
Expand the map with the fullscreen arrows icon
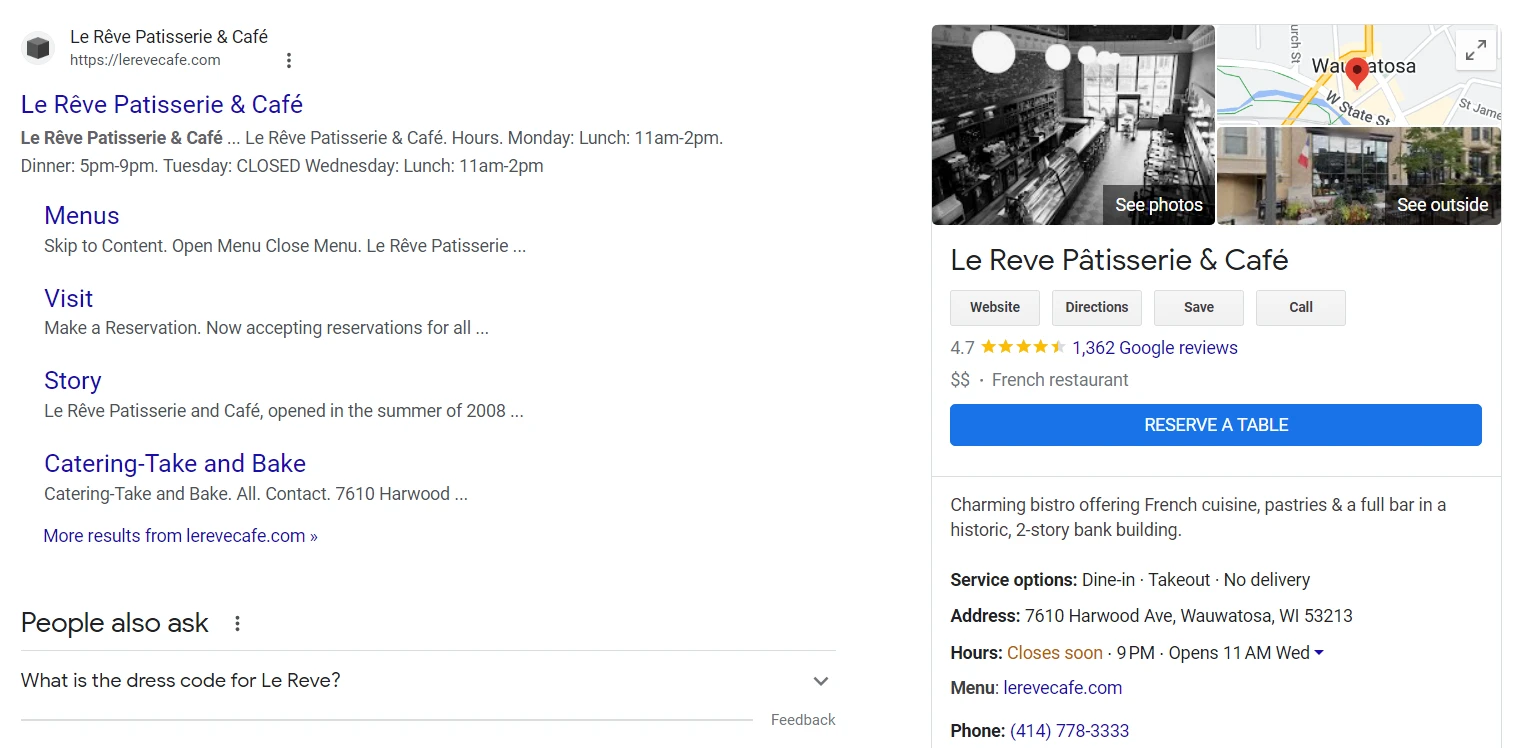pos(1476,50)
